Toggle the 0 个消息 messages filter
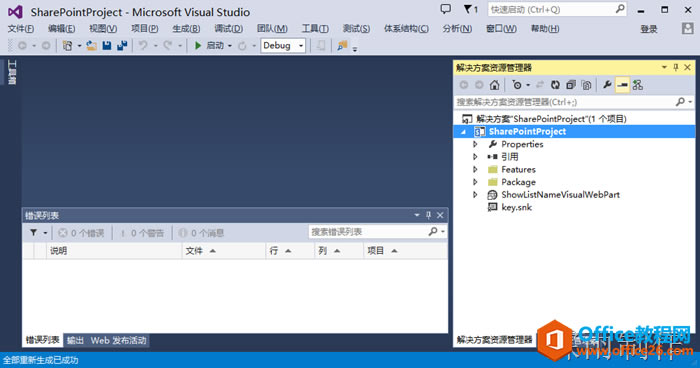The width and height of the screenshot is (700, 368). coord(201,233)
